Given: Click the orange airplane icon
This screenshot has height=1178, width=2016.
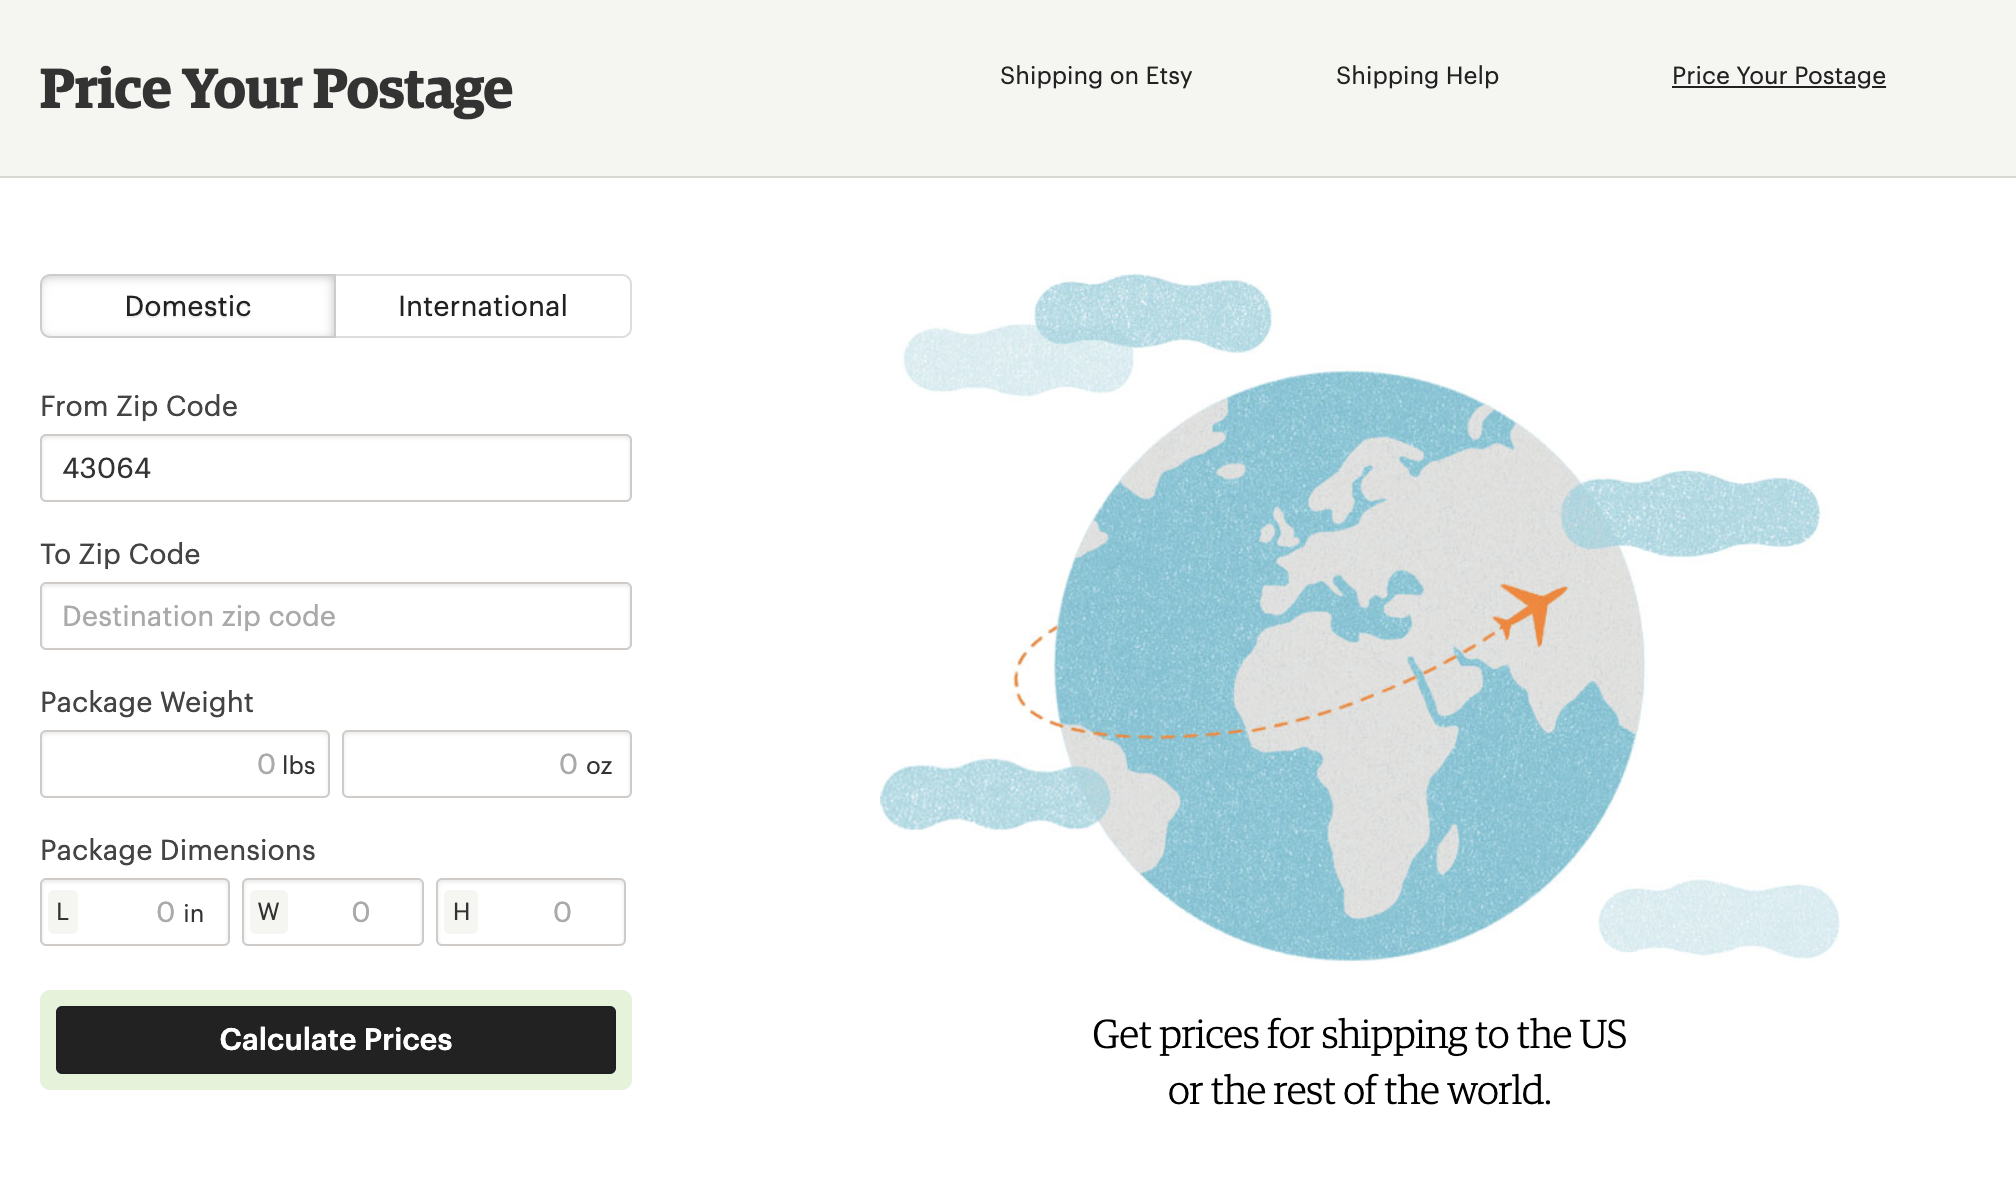Looking at the screenshot, I should [1531, 612].
